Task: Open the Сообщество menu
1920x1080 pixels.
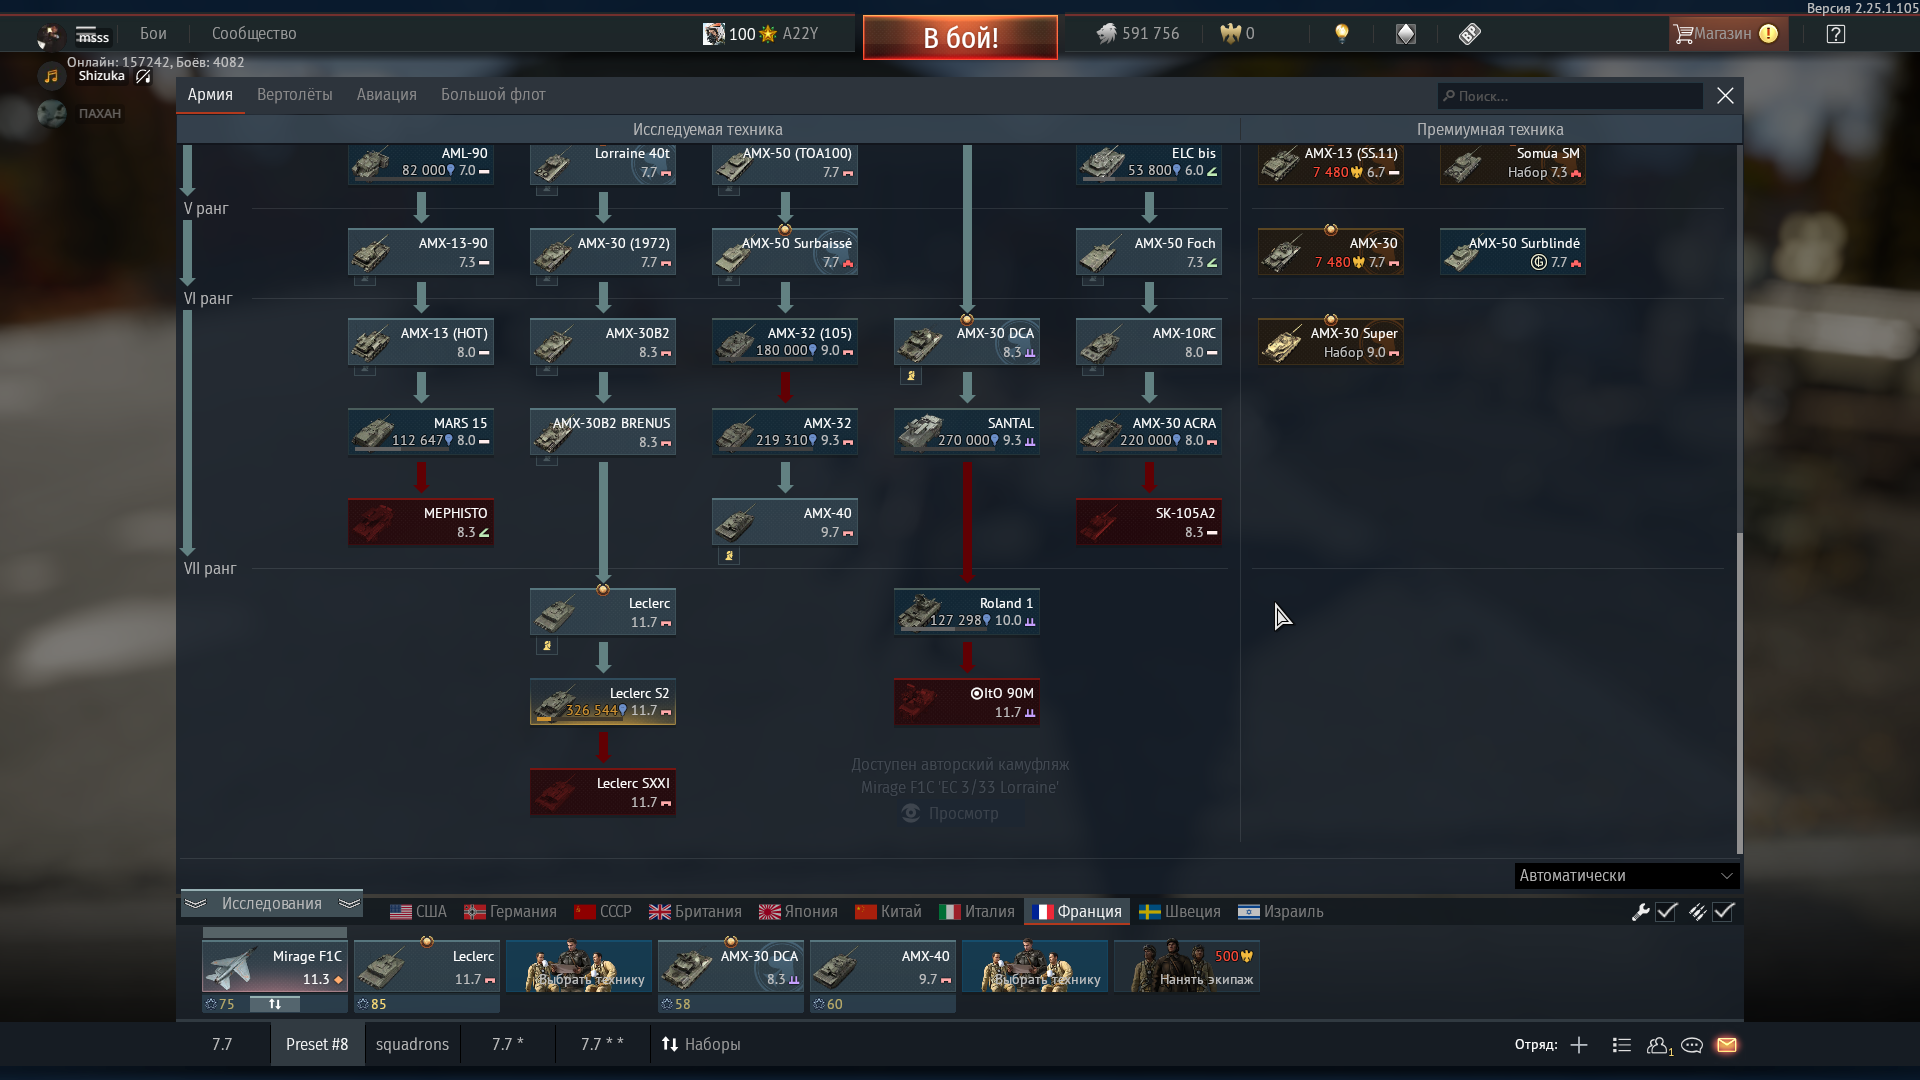Action: 254,33
